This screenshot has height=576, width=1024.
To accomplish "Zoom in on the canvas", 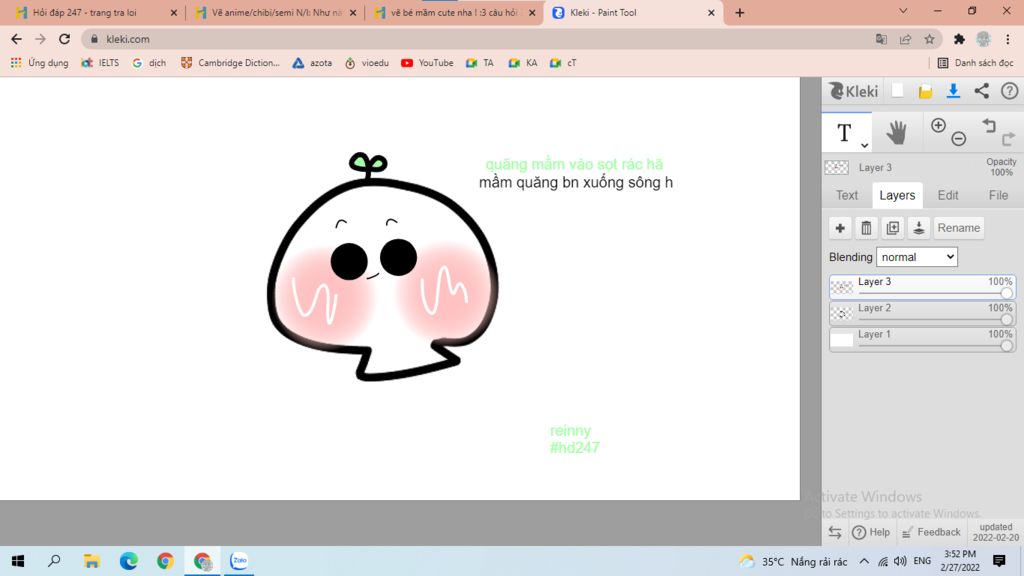I will click(x=938, y=125).
